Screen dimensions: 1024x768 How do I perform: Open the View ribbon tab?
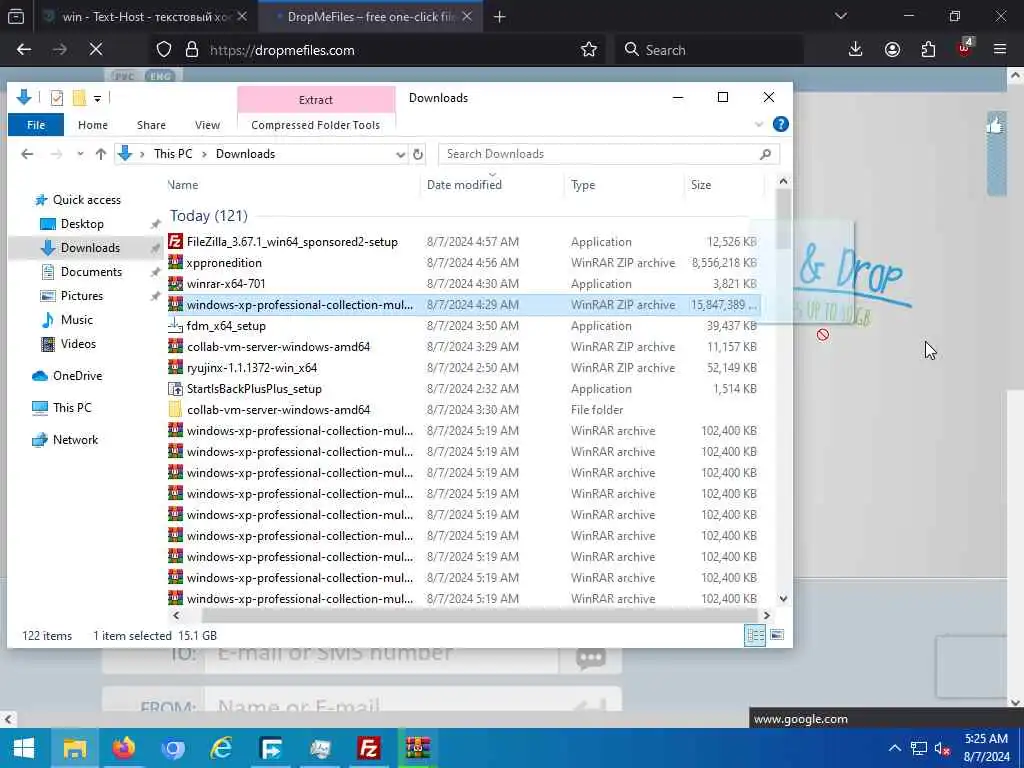(x=207, y=125)
